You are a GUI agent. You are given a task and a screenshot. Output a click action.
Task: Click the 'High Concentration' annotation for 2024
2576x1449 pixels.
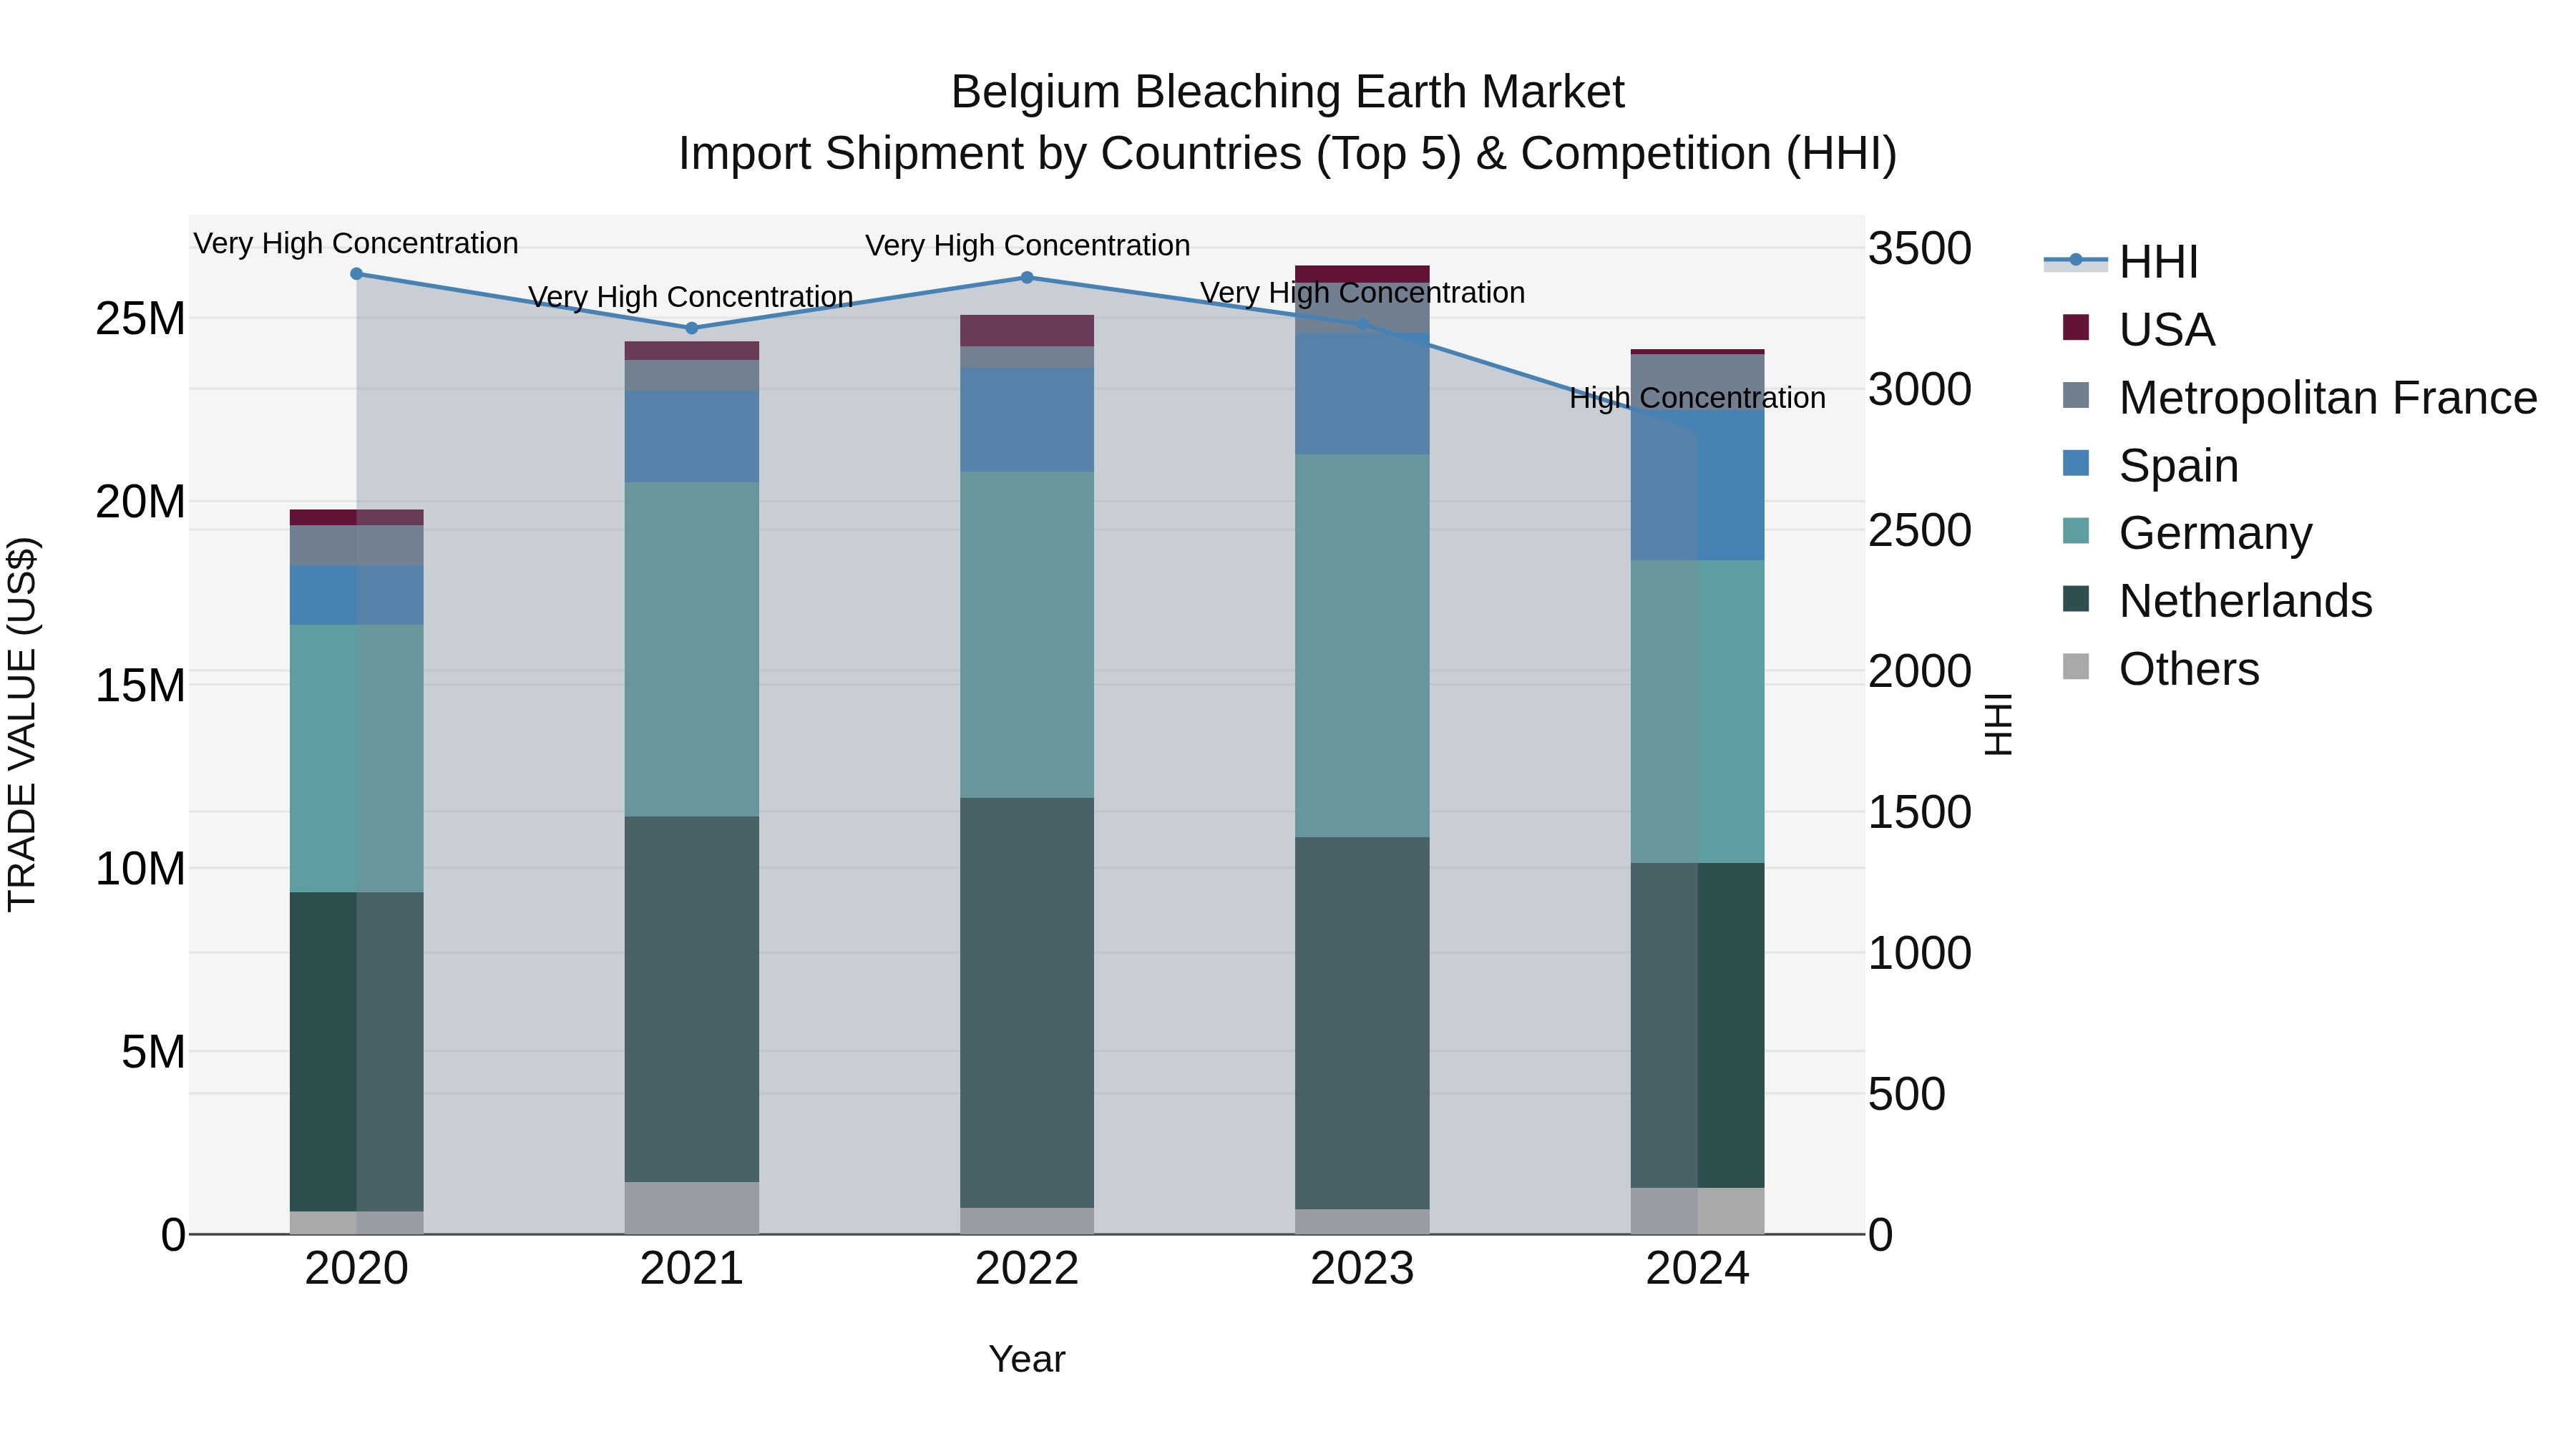(1698, 398)
